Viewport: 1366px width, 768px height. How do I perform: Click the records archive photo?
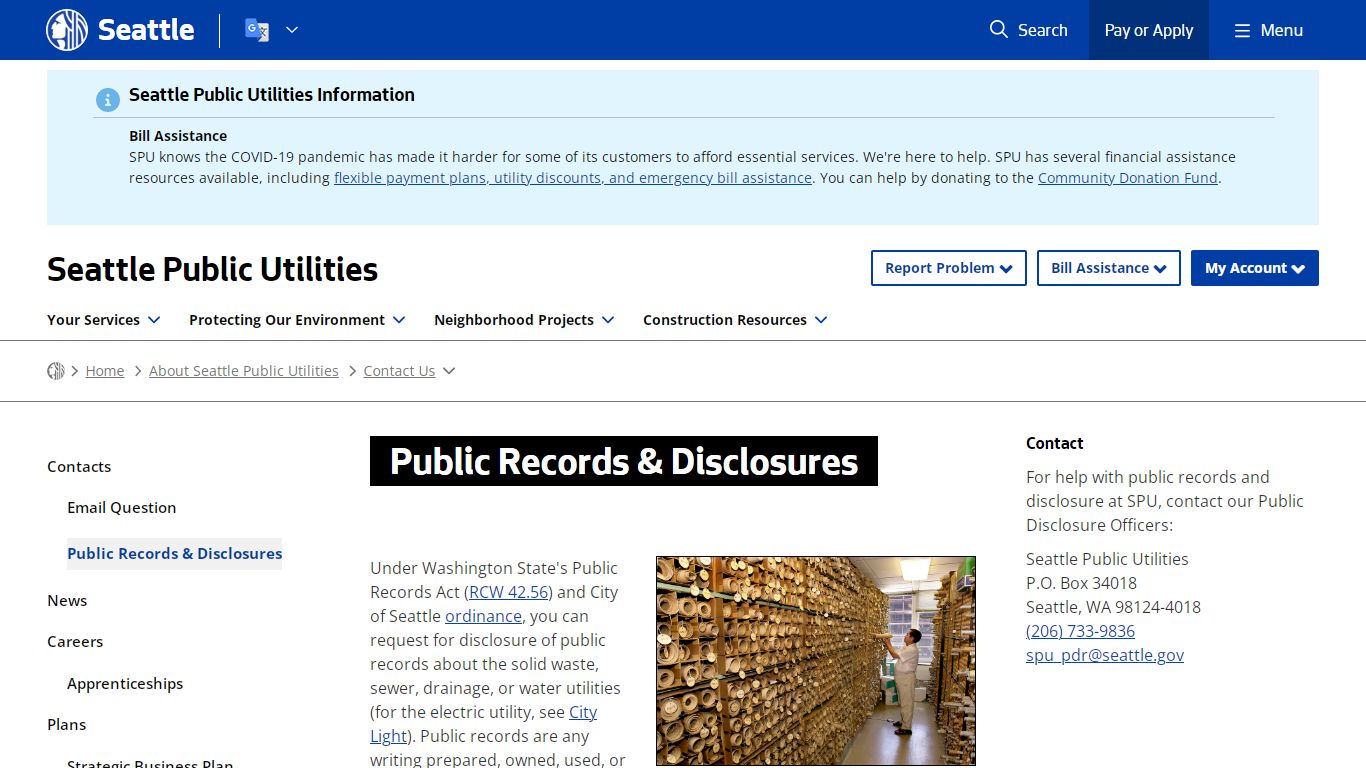pyautogui.click(x=816, y=661)
